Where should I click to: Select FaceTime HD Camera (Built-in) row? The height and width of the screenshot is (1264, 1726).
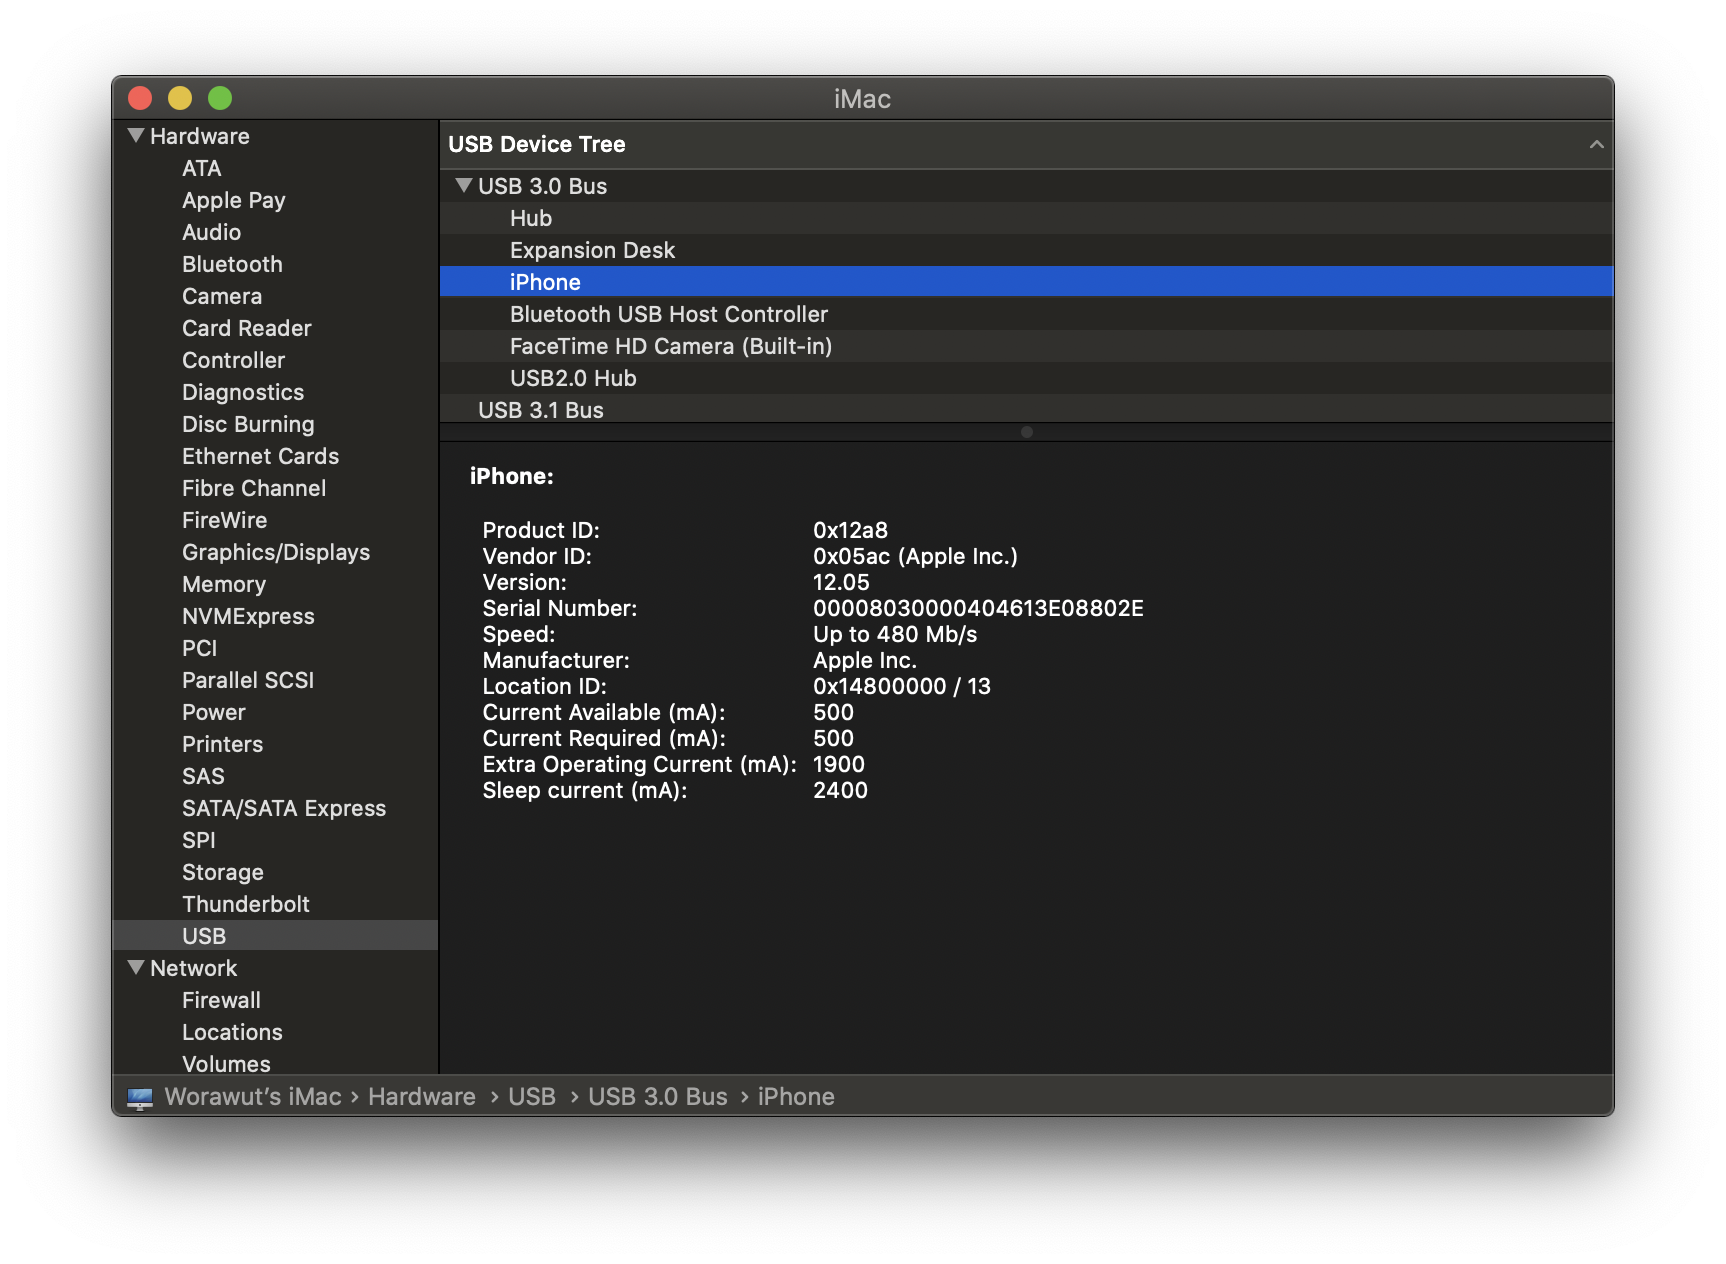(x=1026, y=346)
